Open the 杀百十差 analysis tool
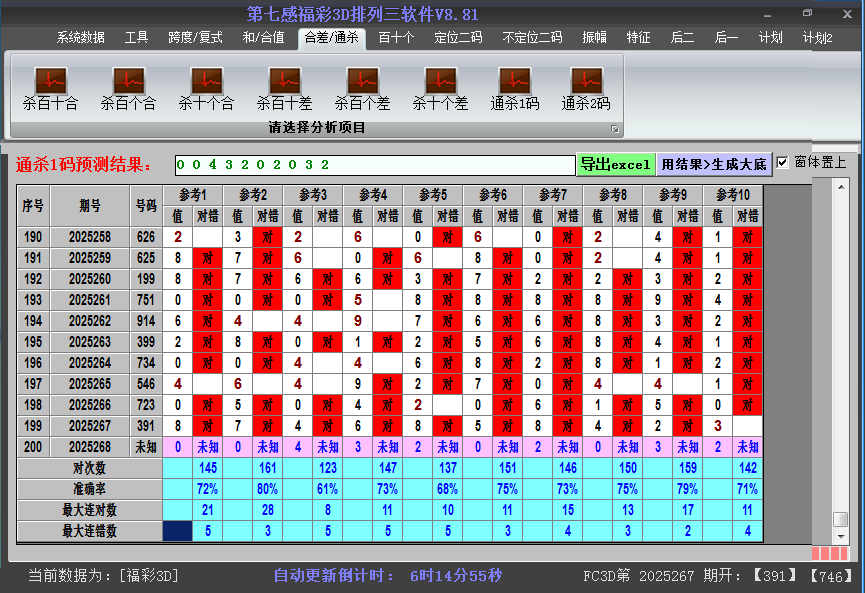 (283, 86)
